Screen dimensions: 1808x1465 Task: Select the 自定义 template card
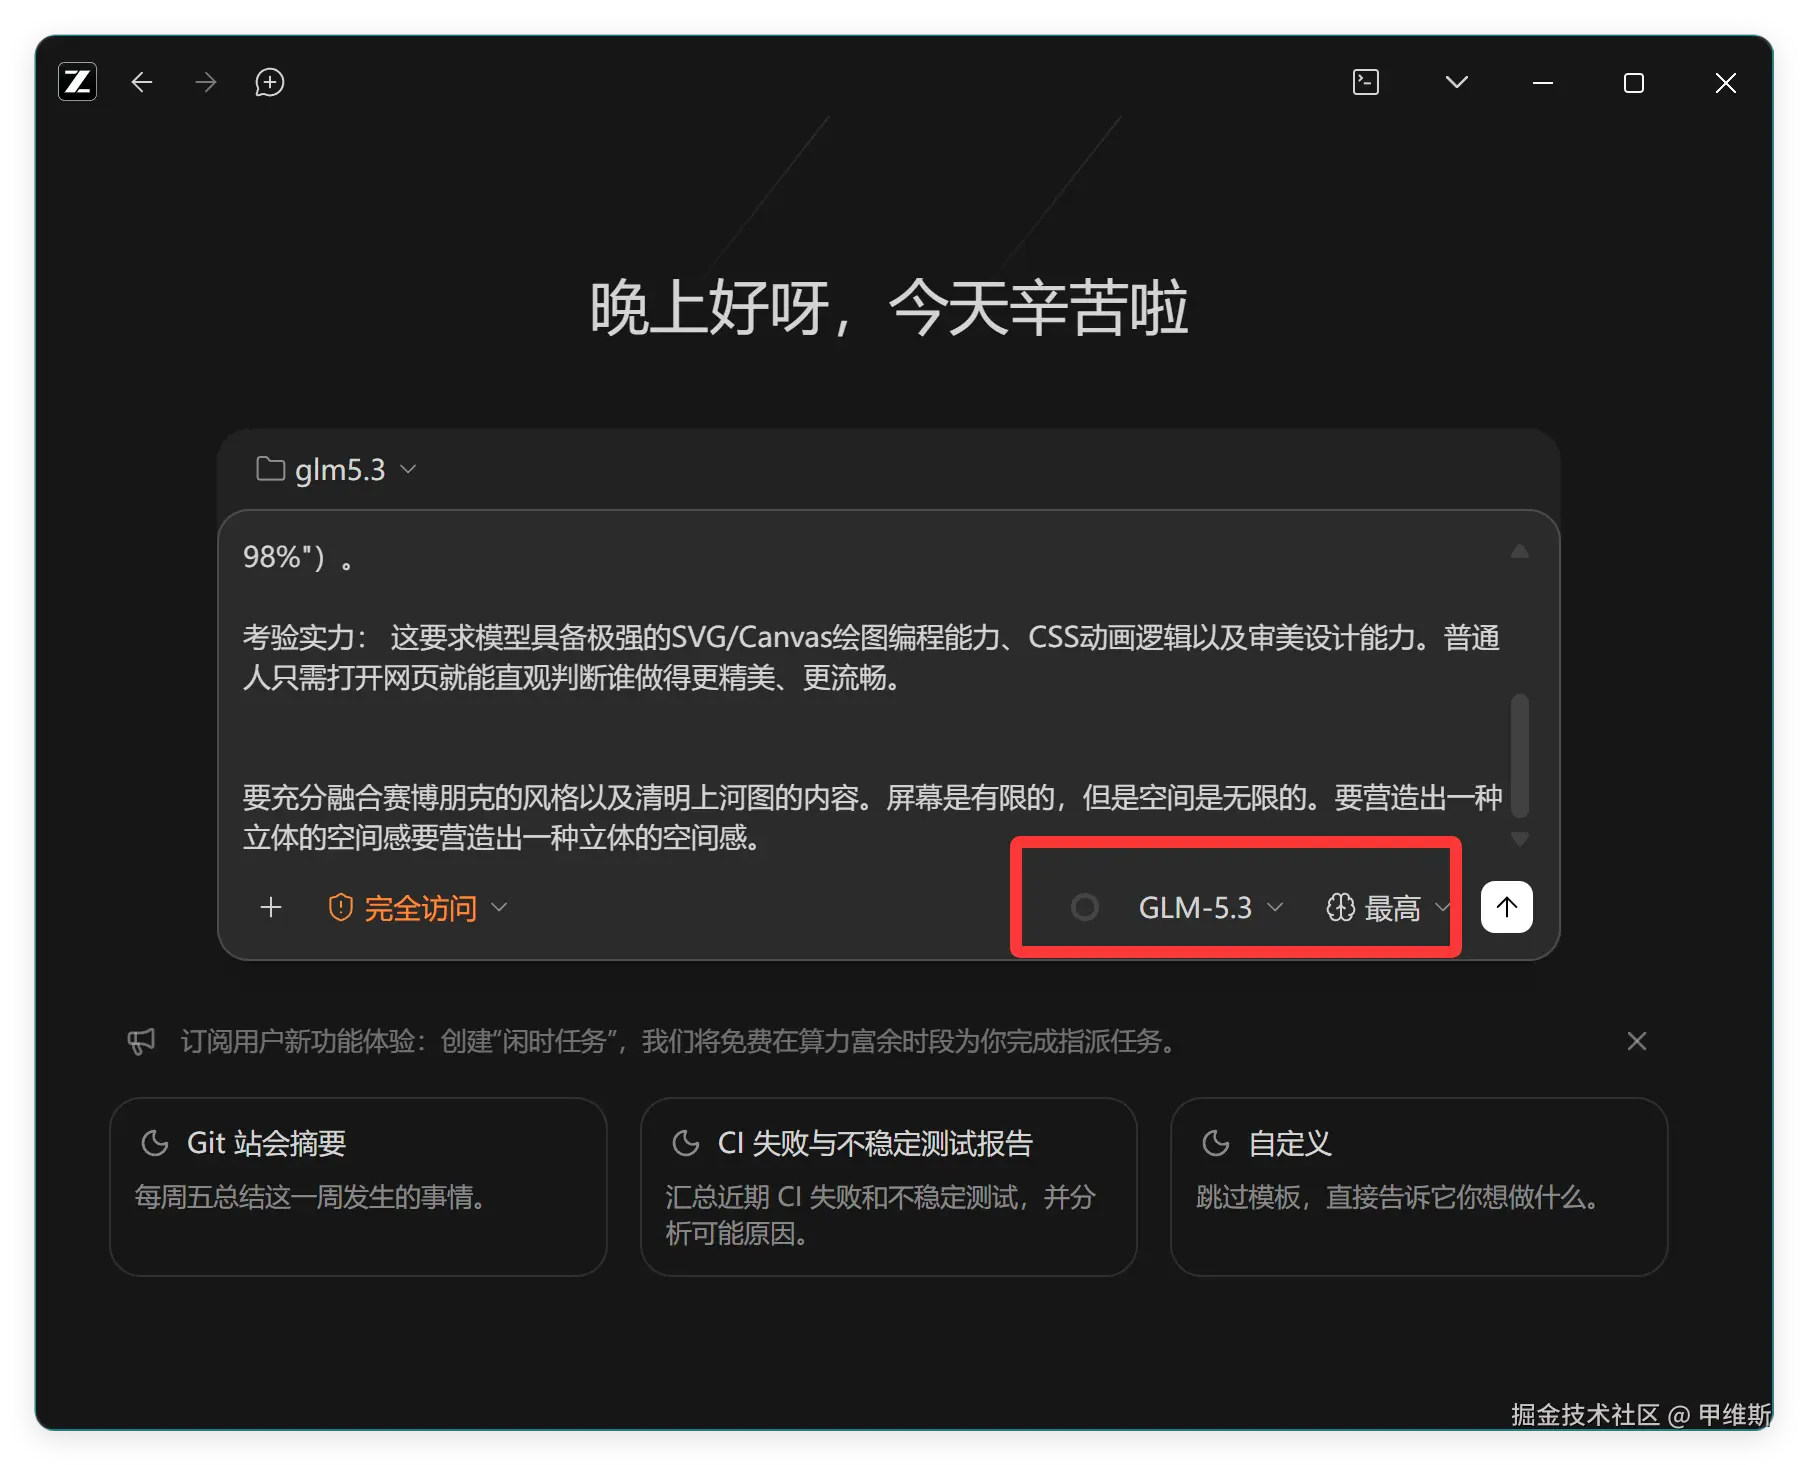[x=1418, y=1186]
